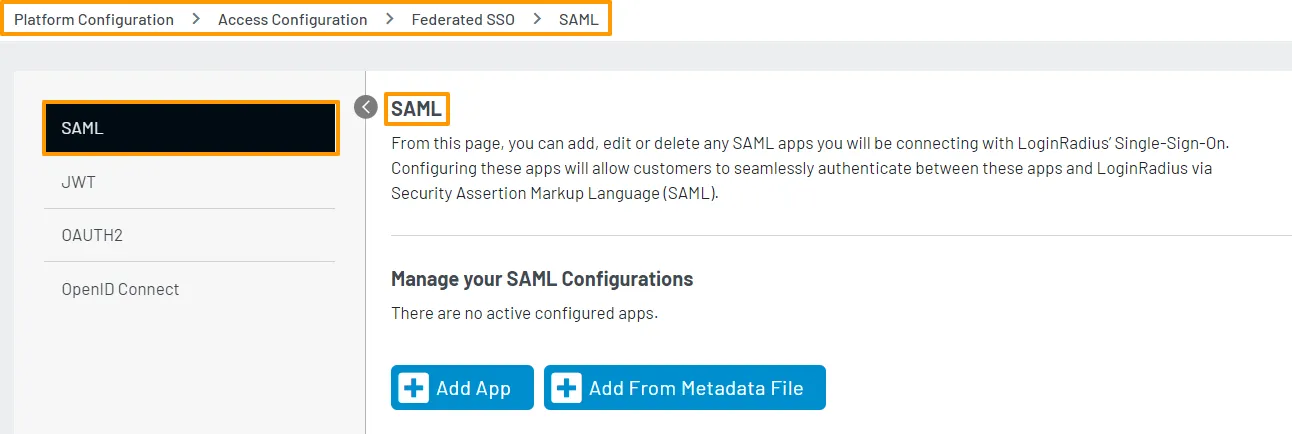Navigate to Platform Configuration in the breadcrumb
Screen dimensions: 1292x434
[94, 19]
